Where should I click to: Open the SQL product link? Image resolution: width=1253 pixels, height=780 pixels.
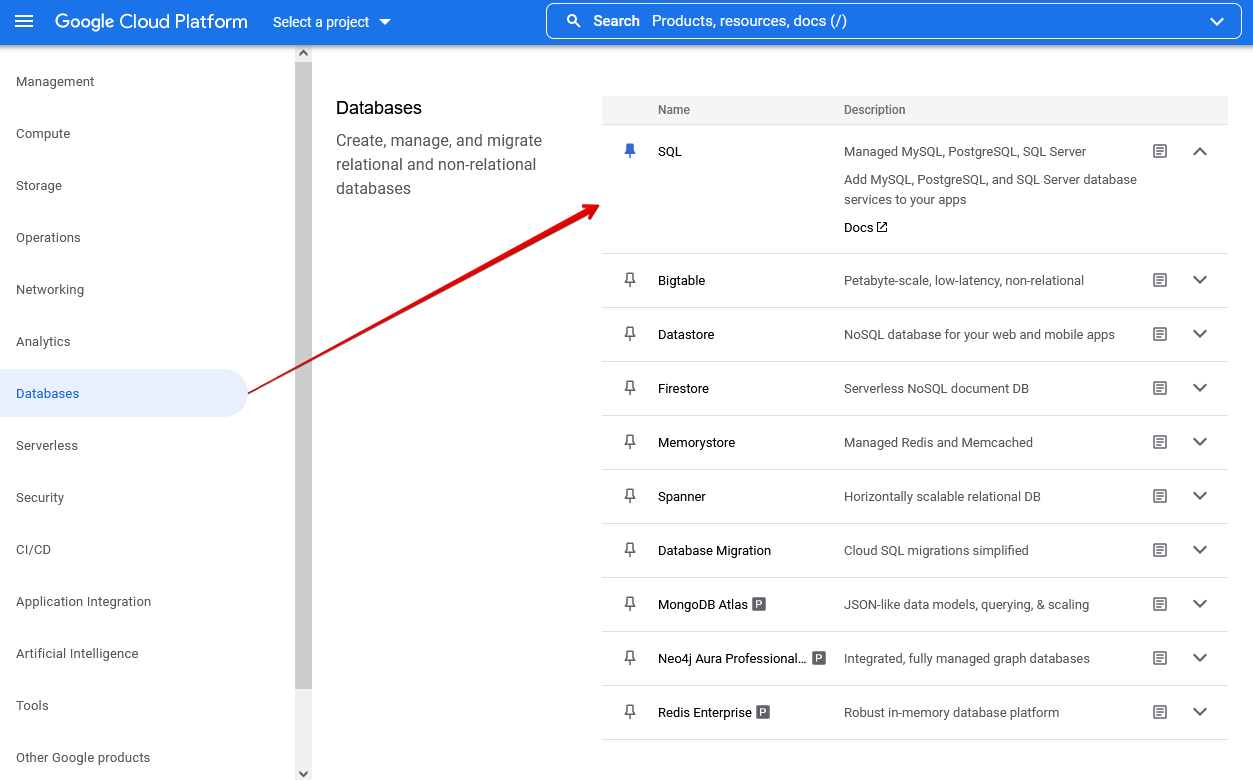[670, 152]
